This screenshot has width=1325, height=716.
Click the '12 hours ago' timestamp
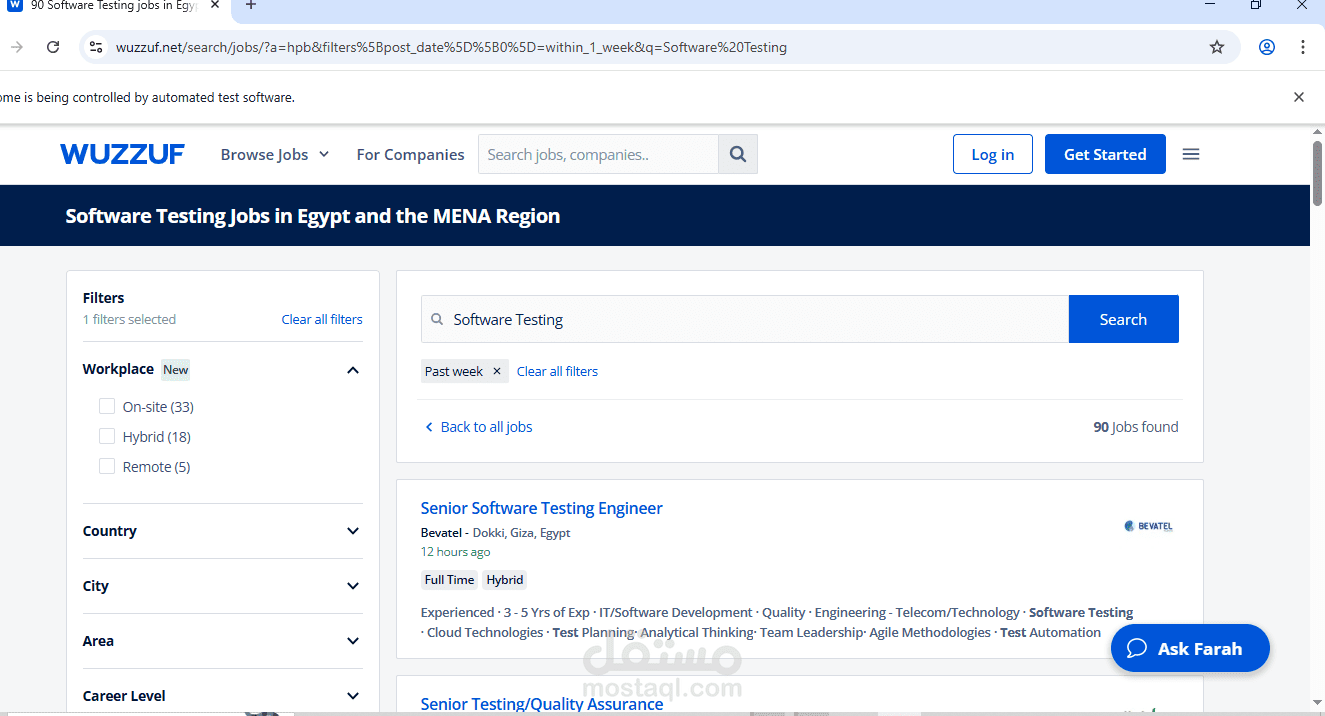[x=455, y=552]
